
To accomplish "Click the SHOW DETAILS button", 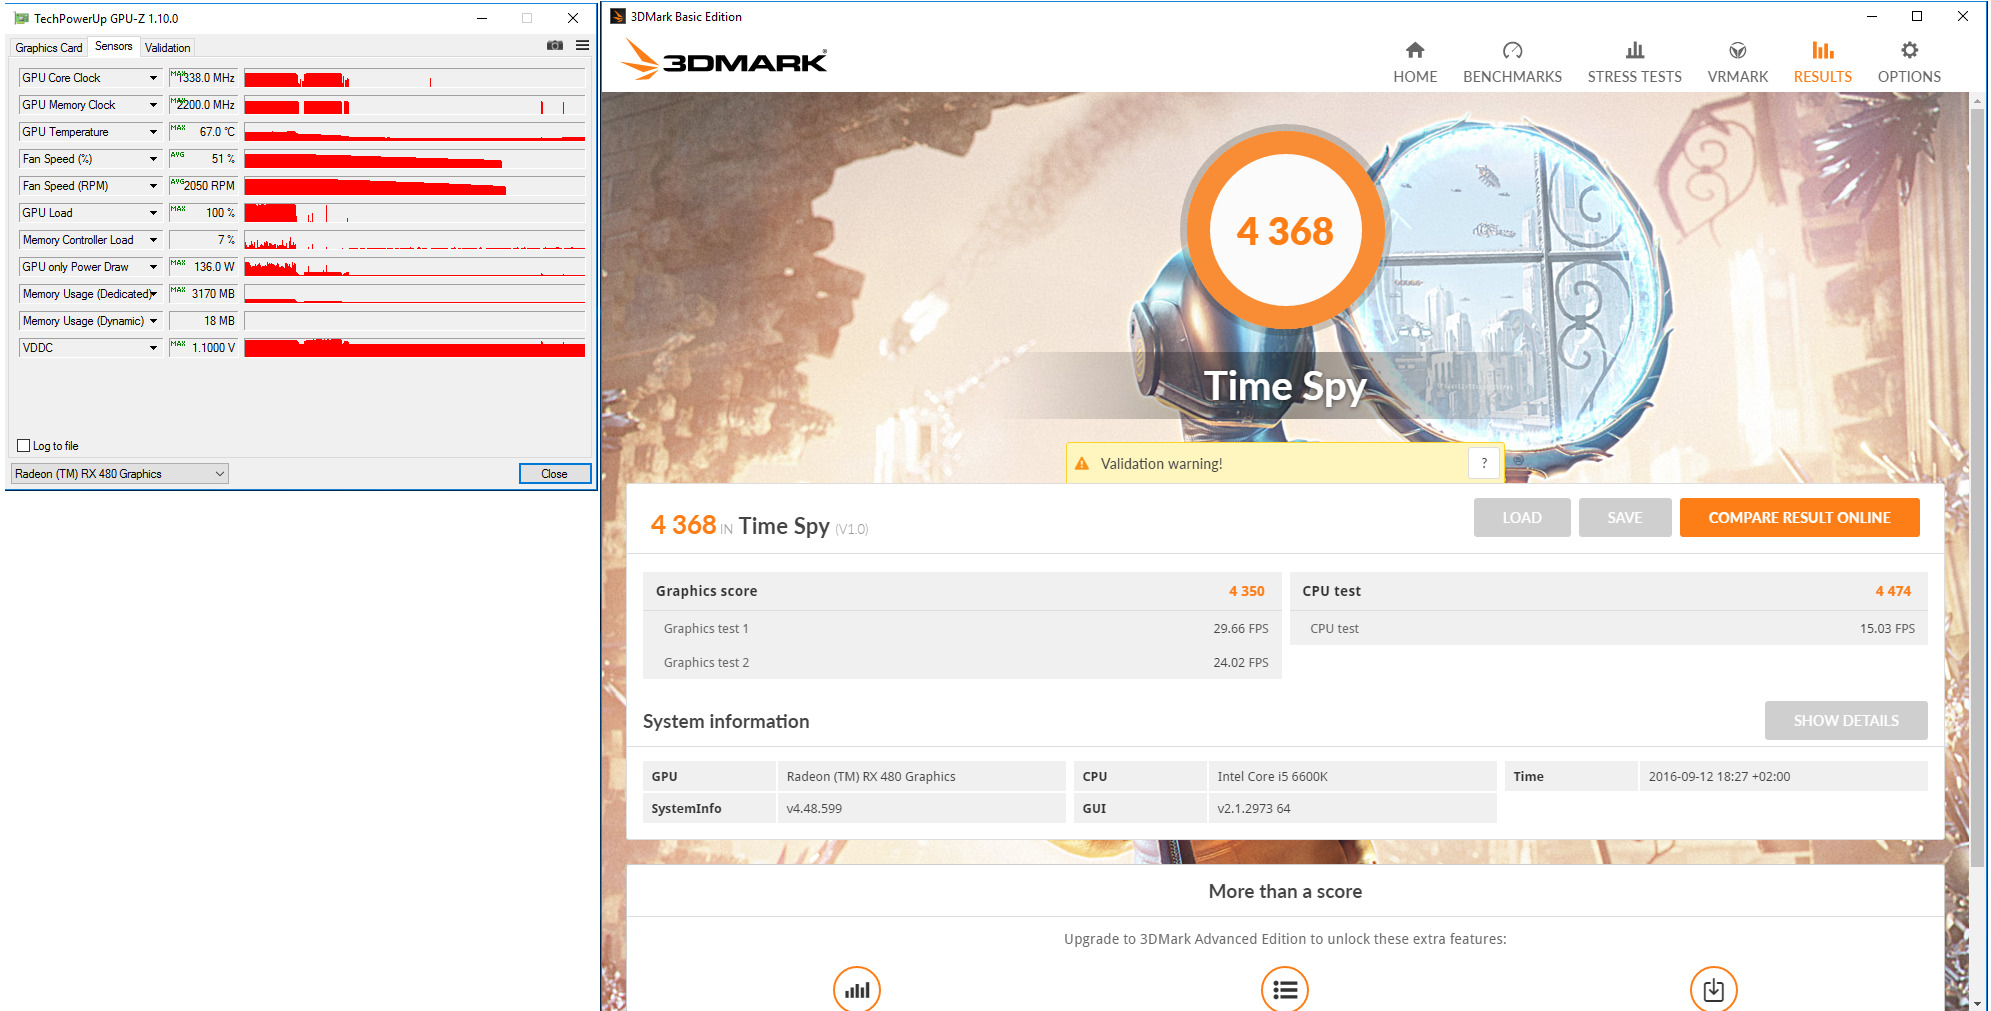I will point(1846,721).
